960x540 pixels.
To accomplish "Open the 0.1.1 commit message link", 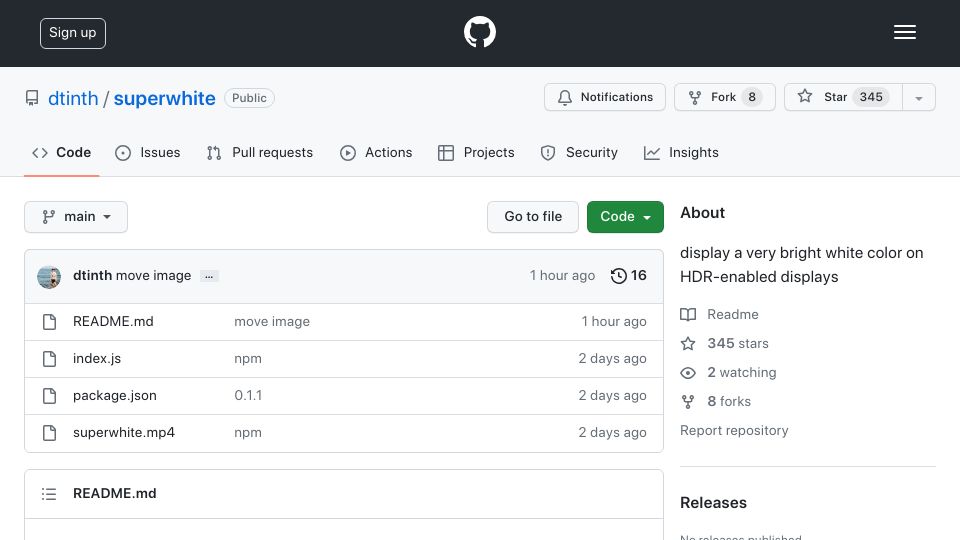I will tap(248, 396).
